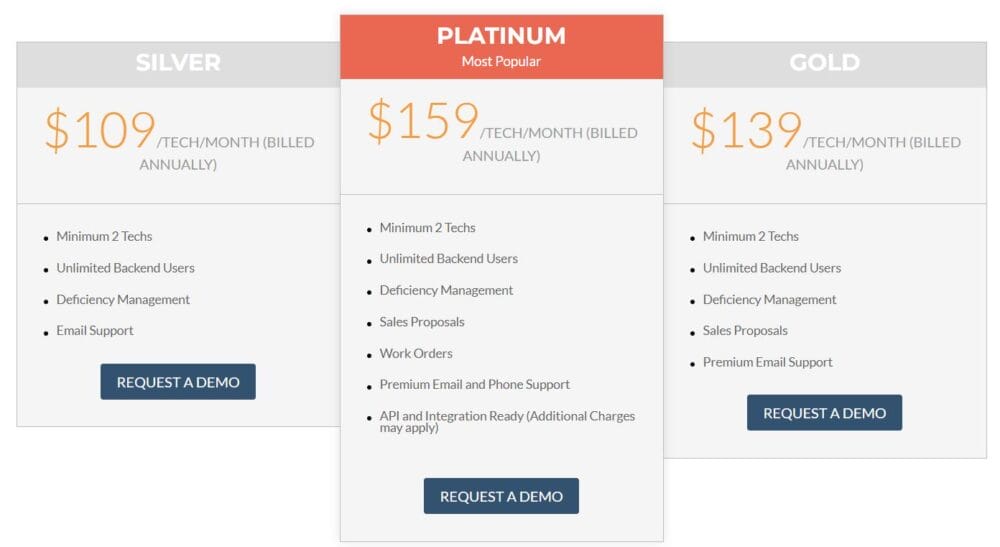Click the $139 Gold price

coord(746,131)
